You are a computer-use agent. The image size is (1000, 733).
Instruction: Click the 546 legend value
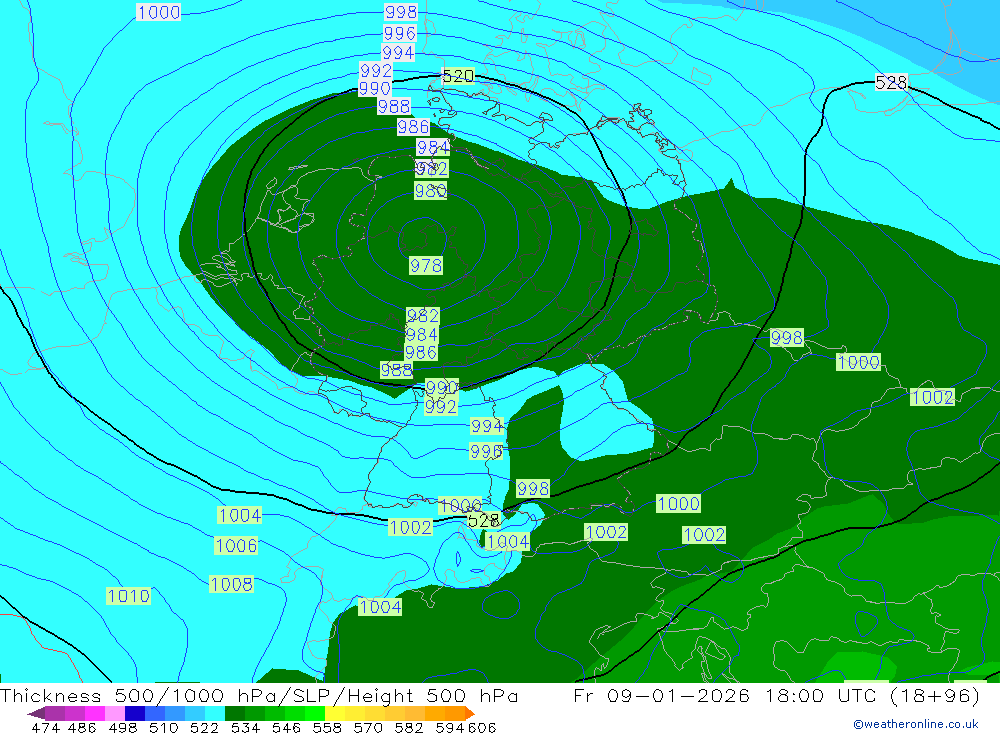286,727
